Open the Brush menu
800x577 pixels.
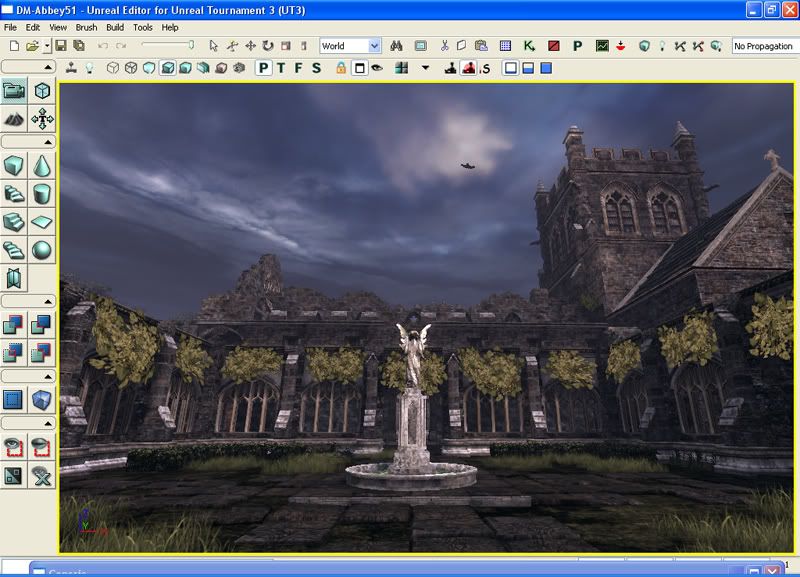pyautogui.click(x=86, y=28)
